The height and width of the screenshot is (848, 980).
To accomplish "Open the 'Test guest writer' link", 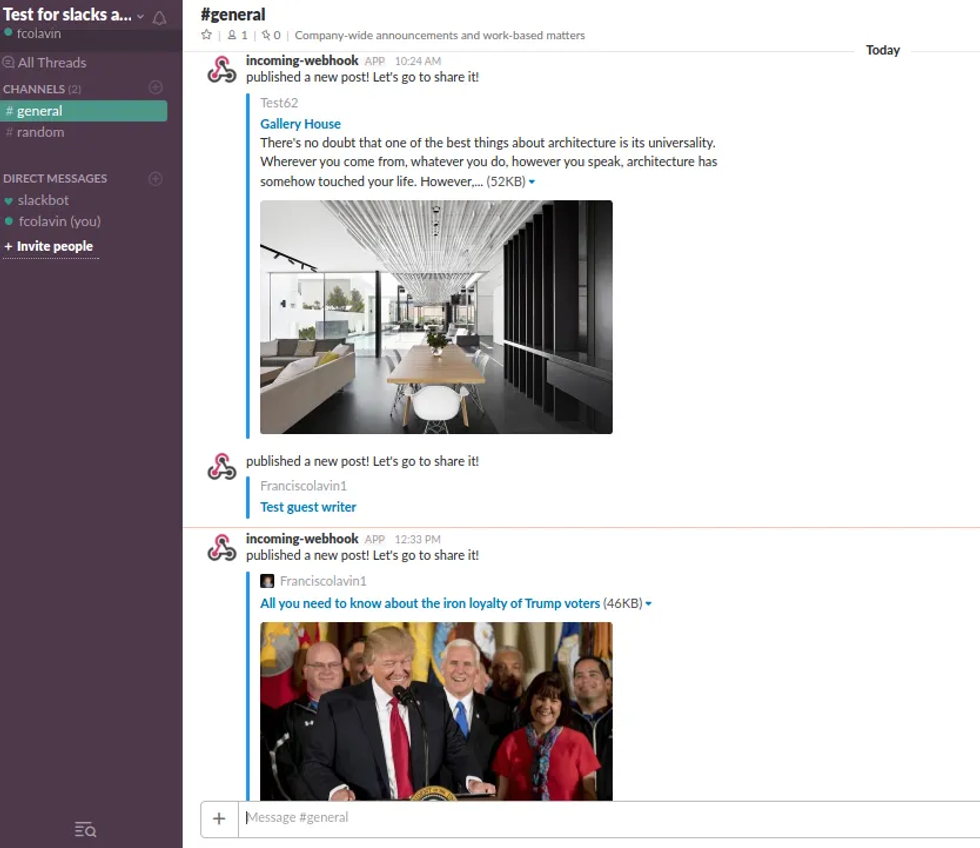I will click(308, 507).
